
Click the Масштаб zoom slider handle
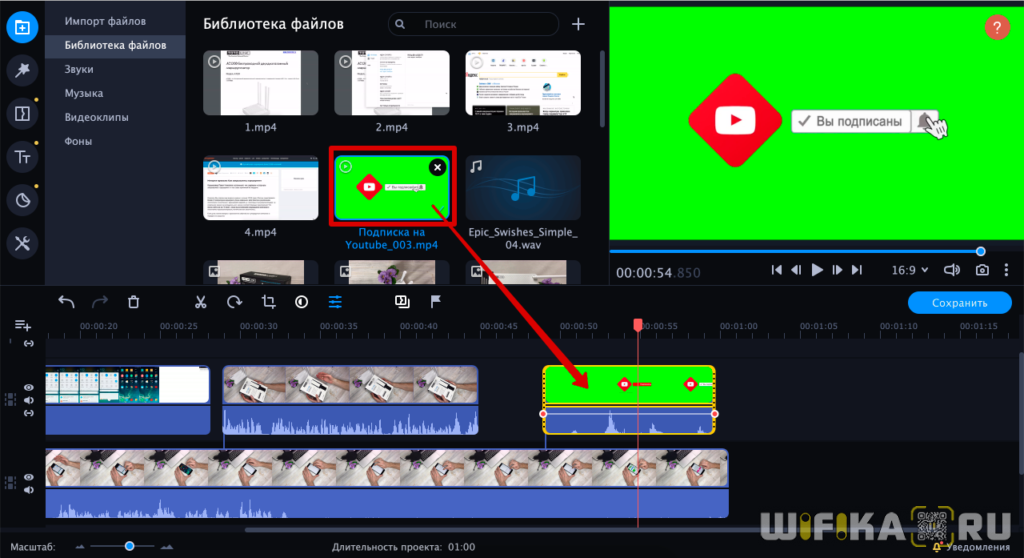tap(129, 546)
